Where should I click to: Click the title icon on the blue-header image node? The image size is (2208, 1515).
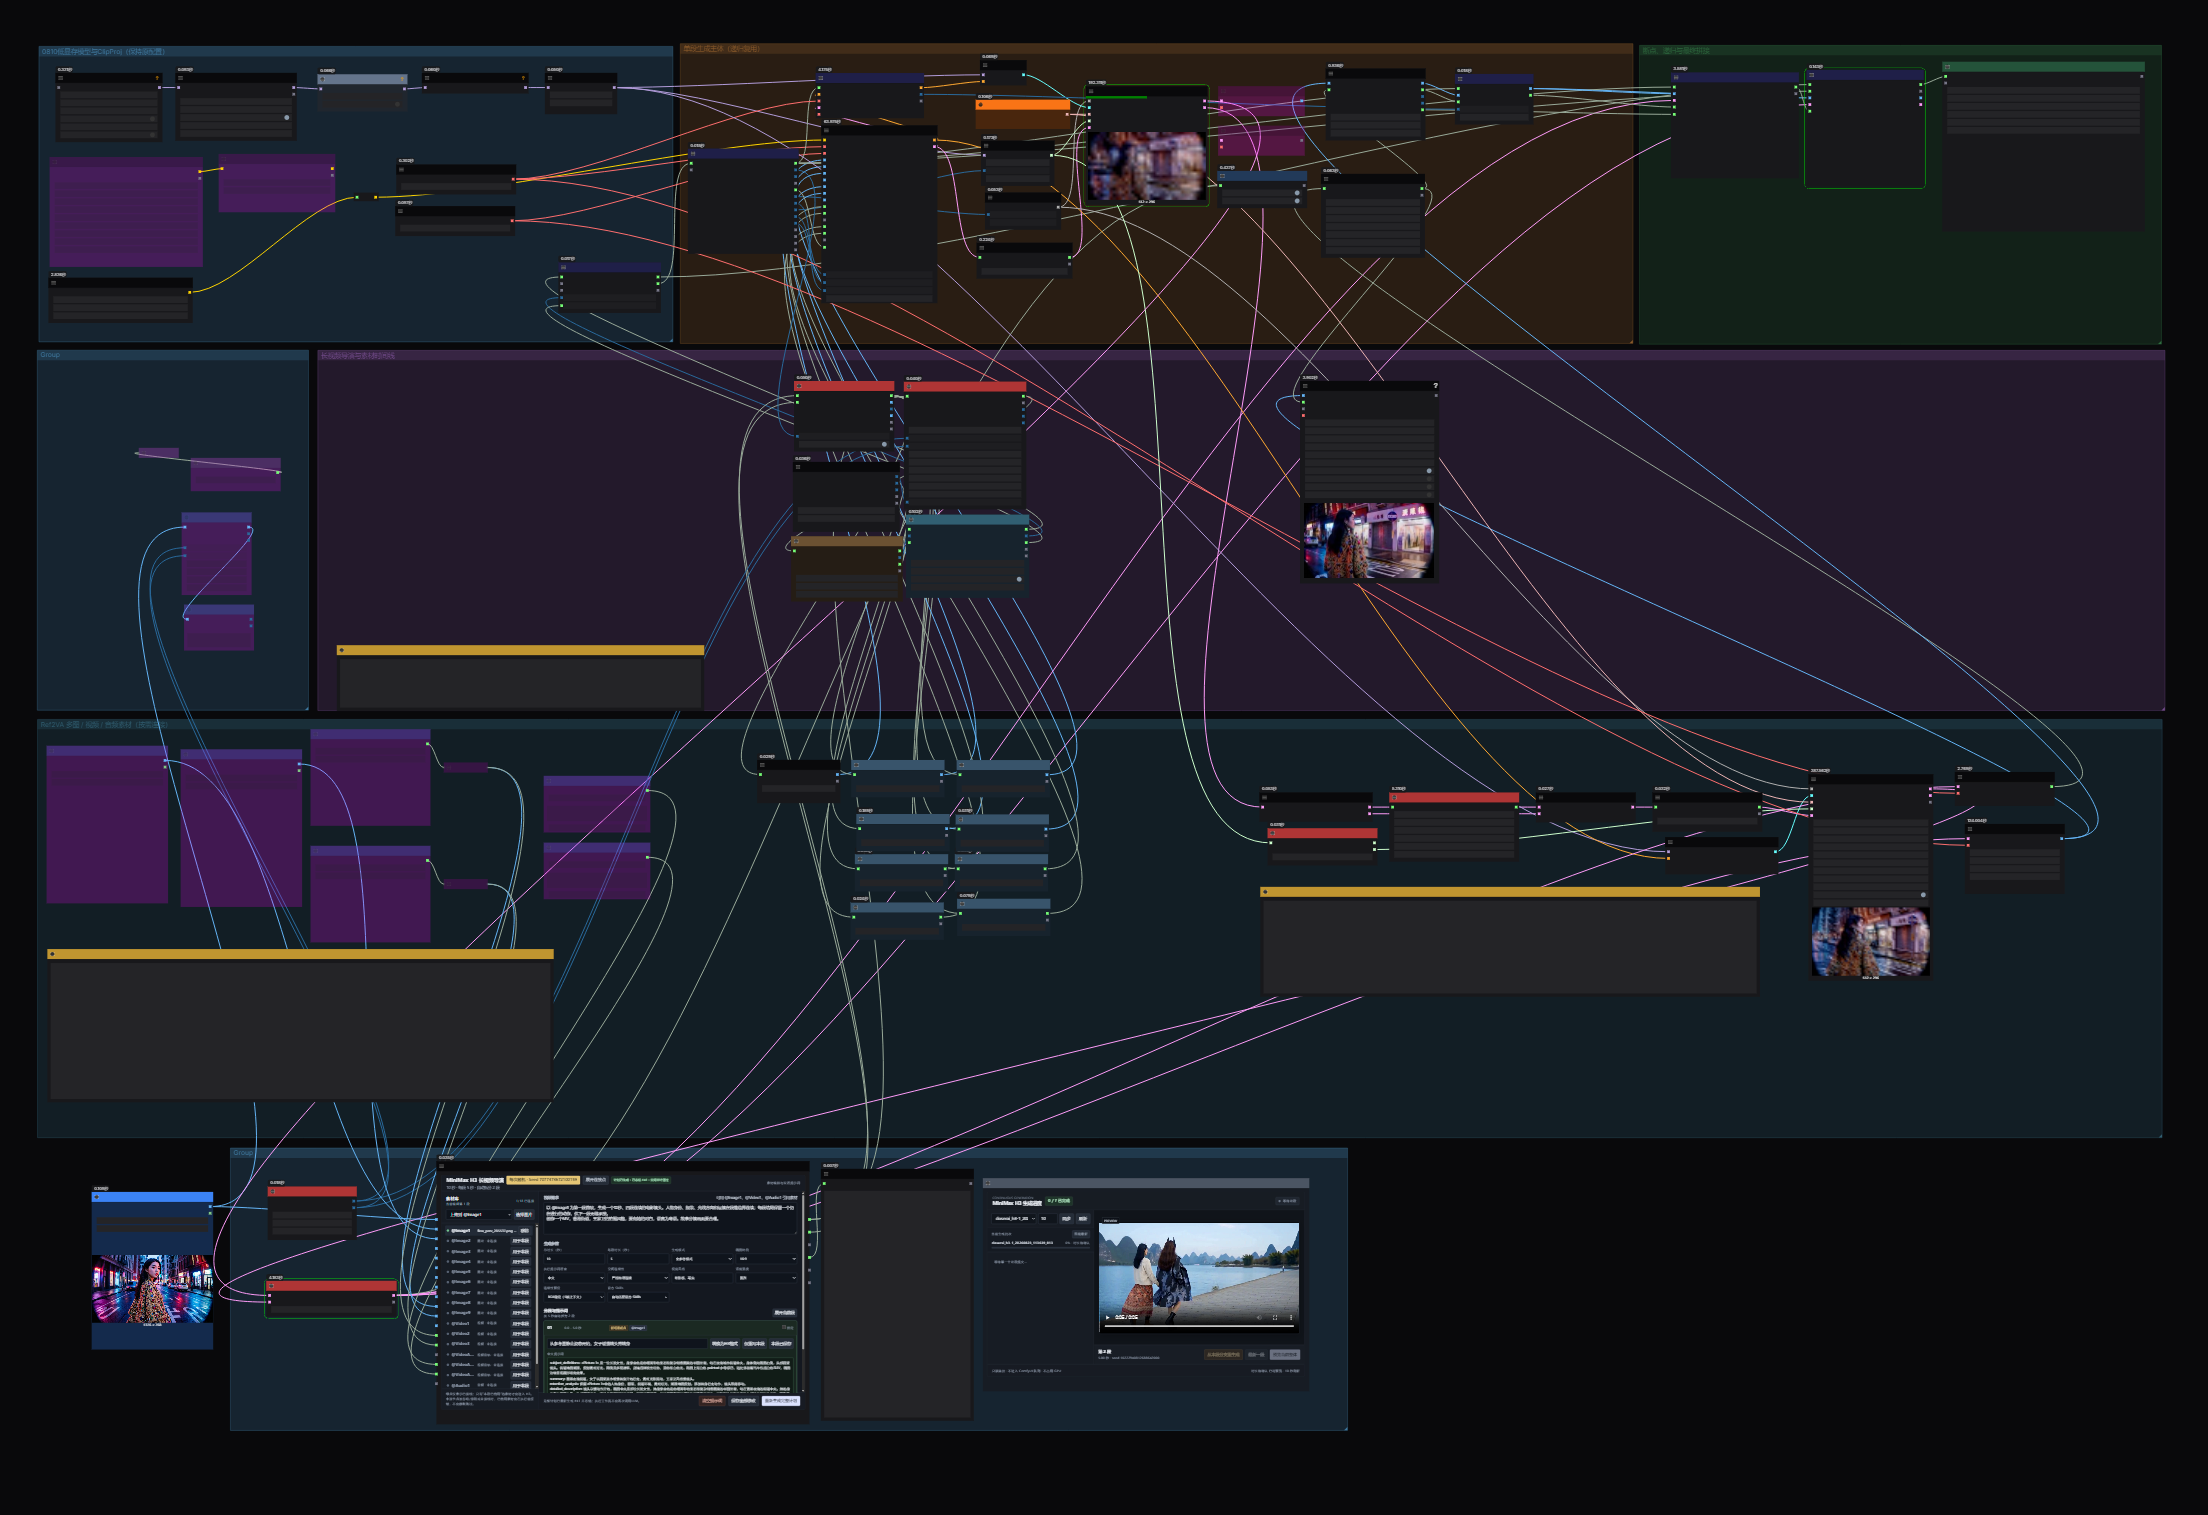tap(97, 1197)
